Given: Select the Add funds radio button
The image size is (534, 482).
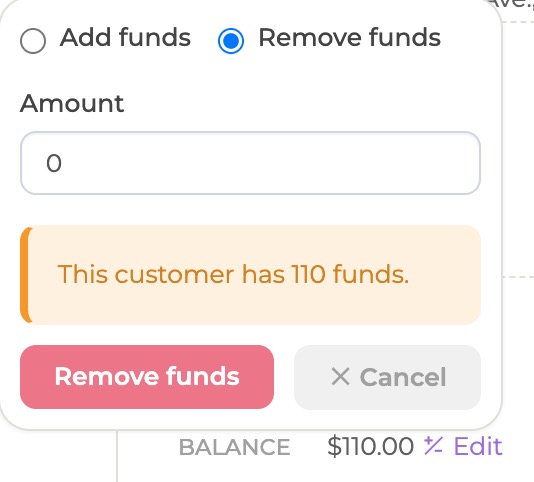Looking at the screenshot, I should point(33,41).
